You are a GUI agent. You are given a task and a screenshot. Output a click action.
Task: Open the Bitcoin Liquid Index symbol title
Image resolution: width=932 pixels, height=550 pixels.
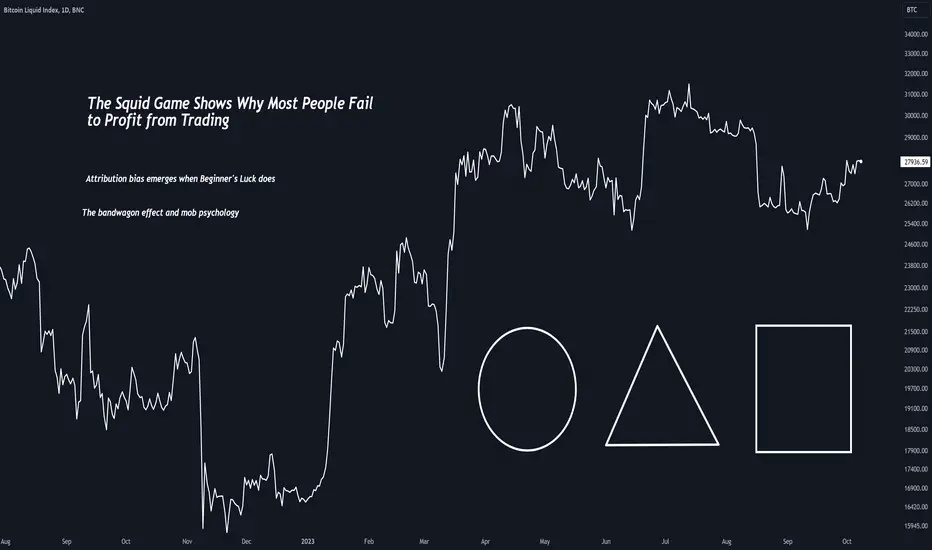coord(43,10)
